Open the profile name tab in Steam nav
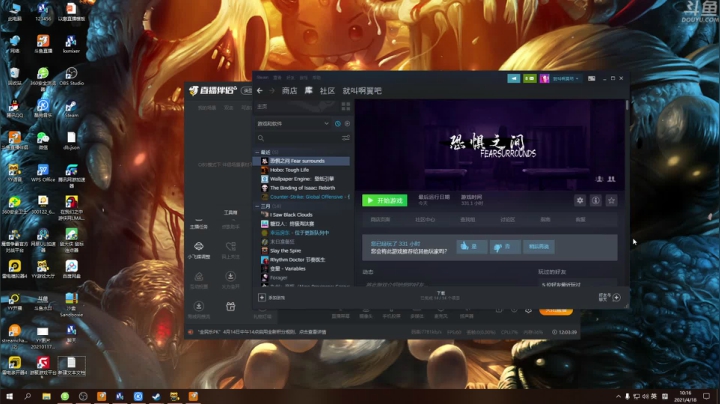720x404 pixels. (362, 91)
